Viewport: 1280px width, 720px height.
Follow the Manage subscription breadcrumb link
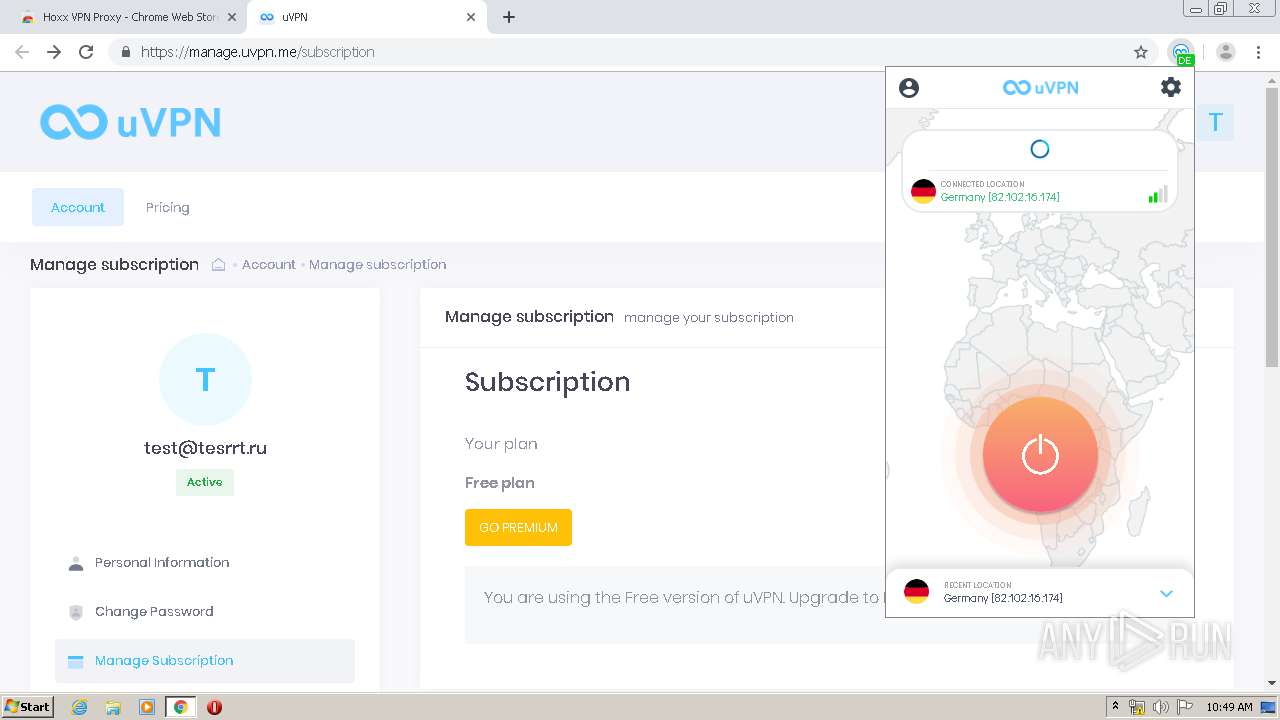[377, 264]
